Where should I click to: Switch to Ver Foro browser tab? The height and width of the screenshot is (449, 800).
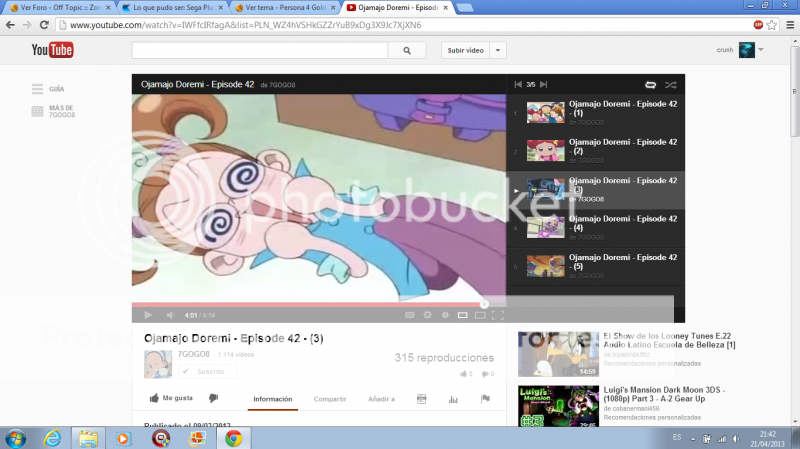[x=60, y=8]
